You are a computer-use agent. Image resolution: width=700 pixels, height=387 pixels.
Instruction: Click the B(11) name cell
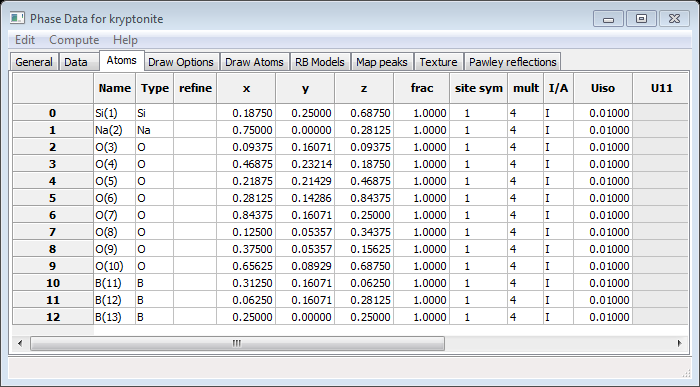click(115, 283)
